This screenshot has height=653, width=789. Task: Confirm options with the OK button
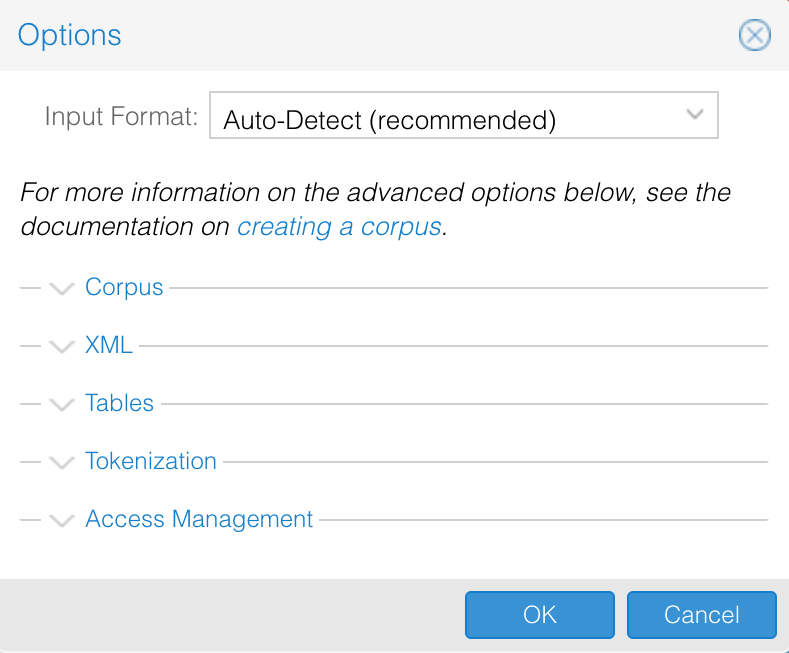[539, 615]
